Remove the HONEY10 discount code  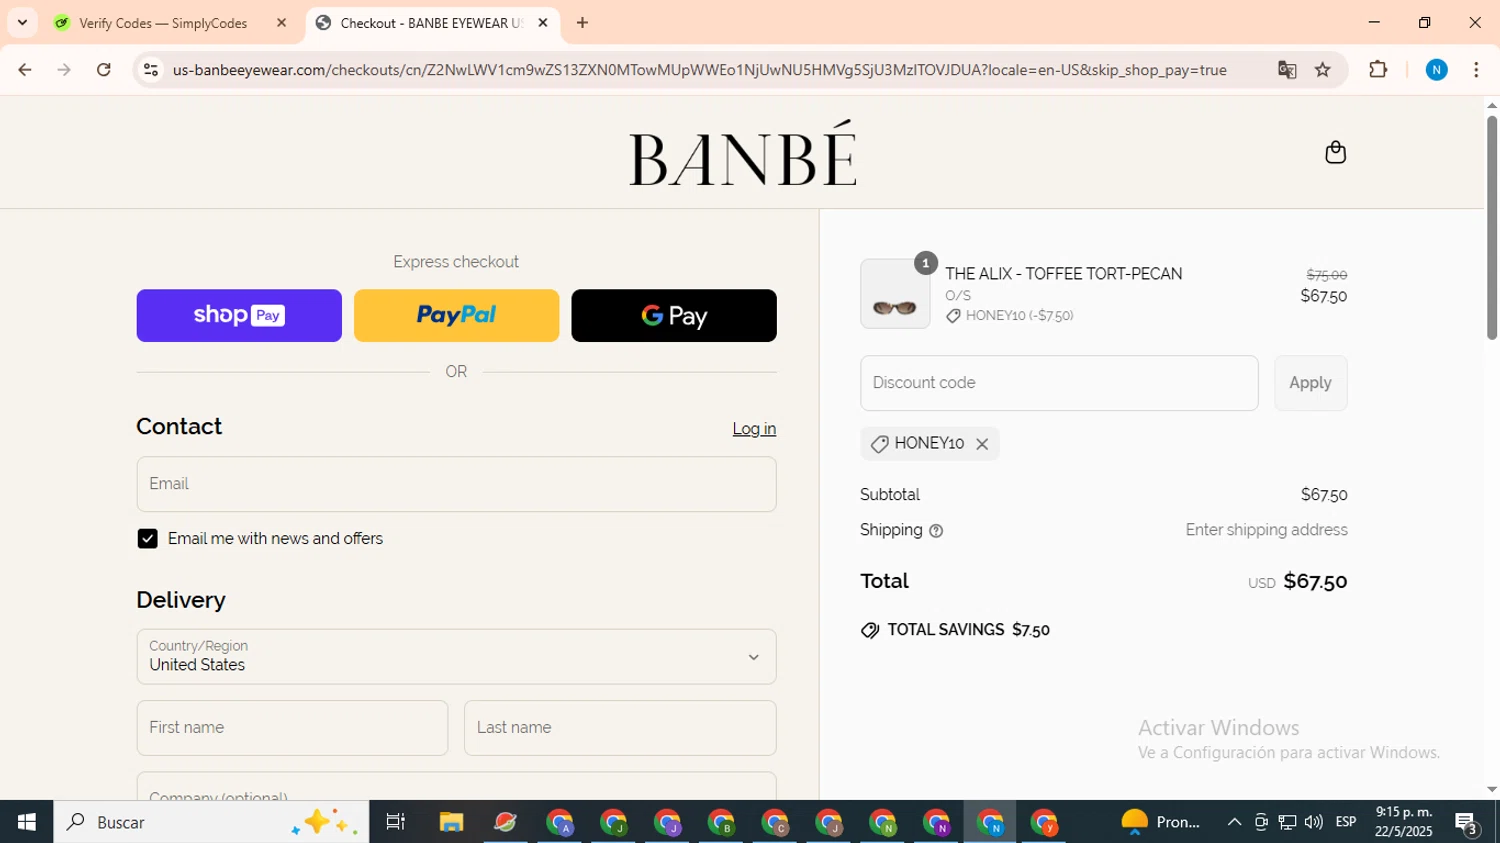pos(982,444)
